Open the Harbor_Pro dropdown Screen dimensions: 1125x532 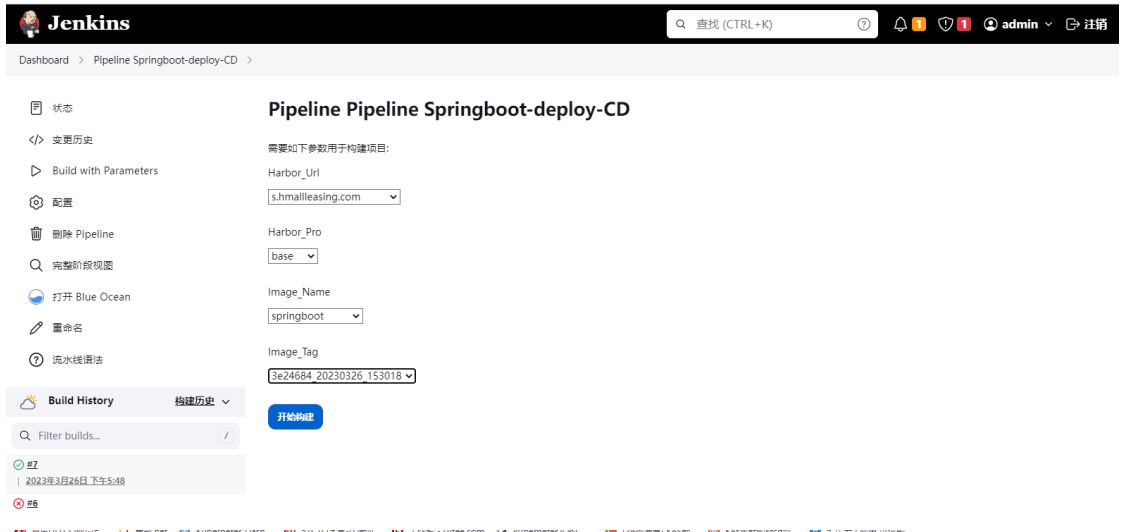coord(293,256)
